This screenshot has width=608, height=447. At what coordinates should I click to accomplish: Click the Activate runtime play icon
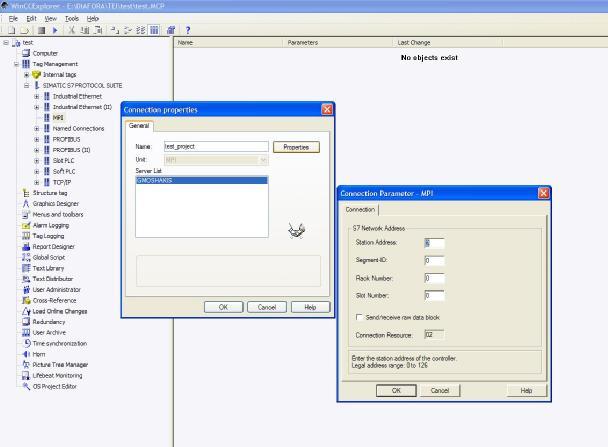55,30
